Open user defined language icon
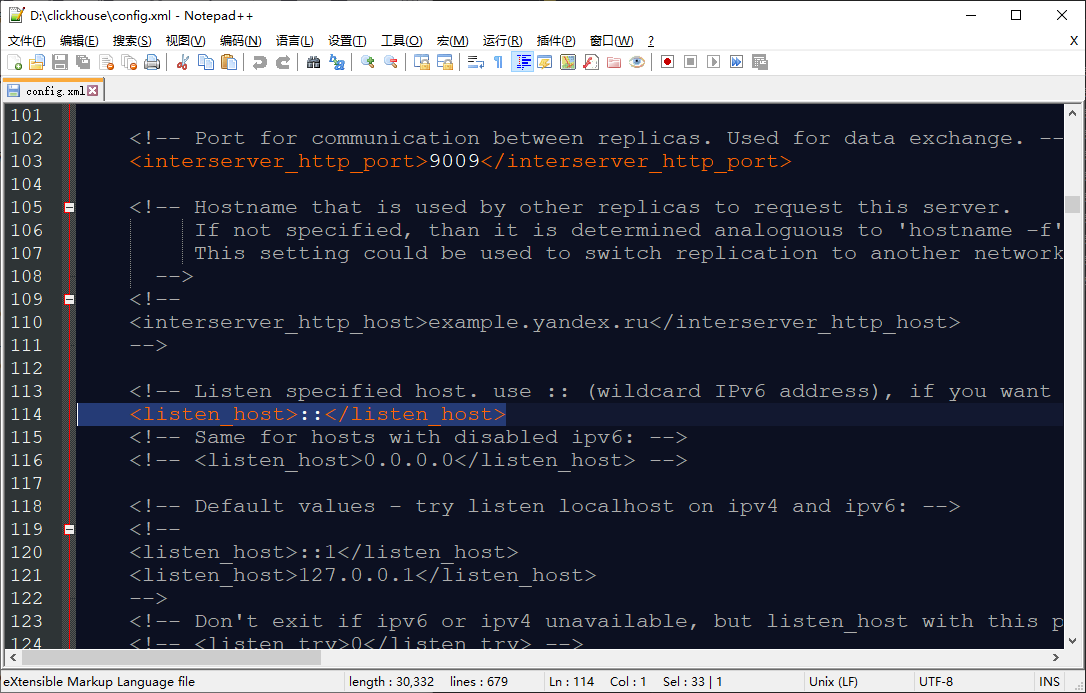The width and height of the screenshot is (1086, 693). coord(544,62)
